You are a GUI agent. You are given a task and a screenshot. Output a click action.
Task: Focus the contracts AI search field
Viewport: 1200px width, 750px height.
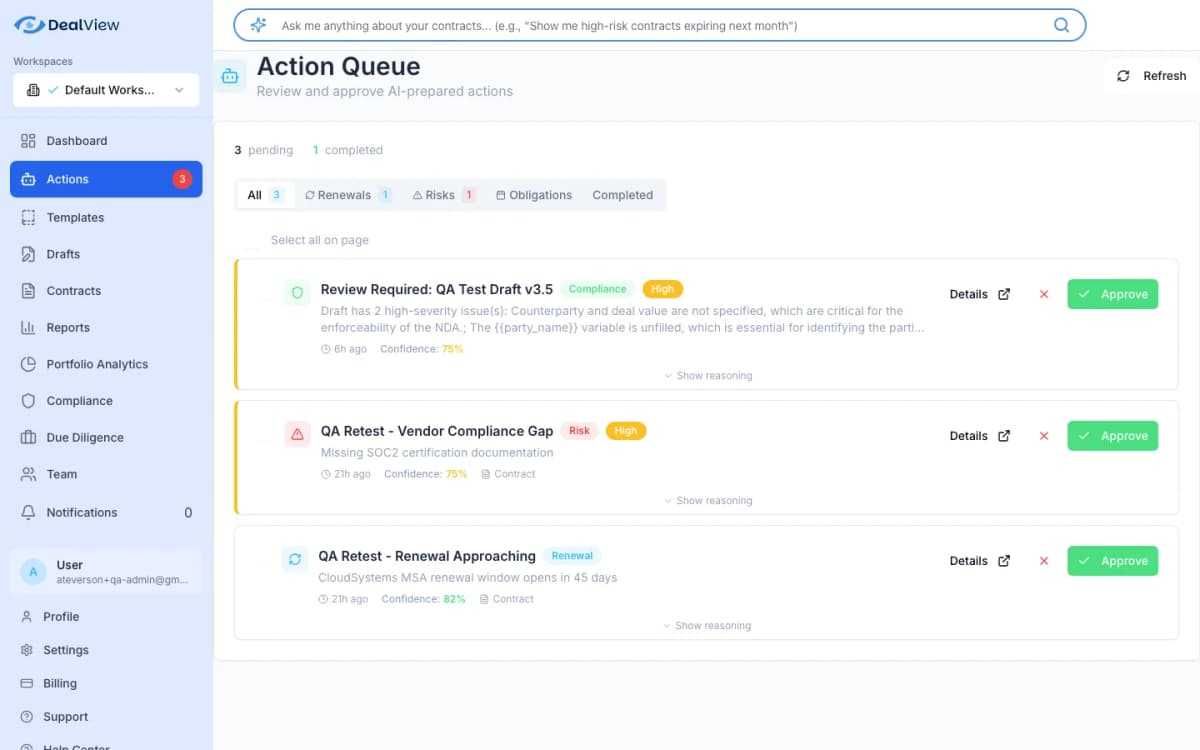point(650,25)
